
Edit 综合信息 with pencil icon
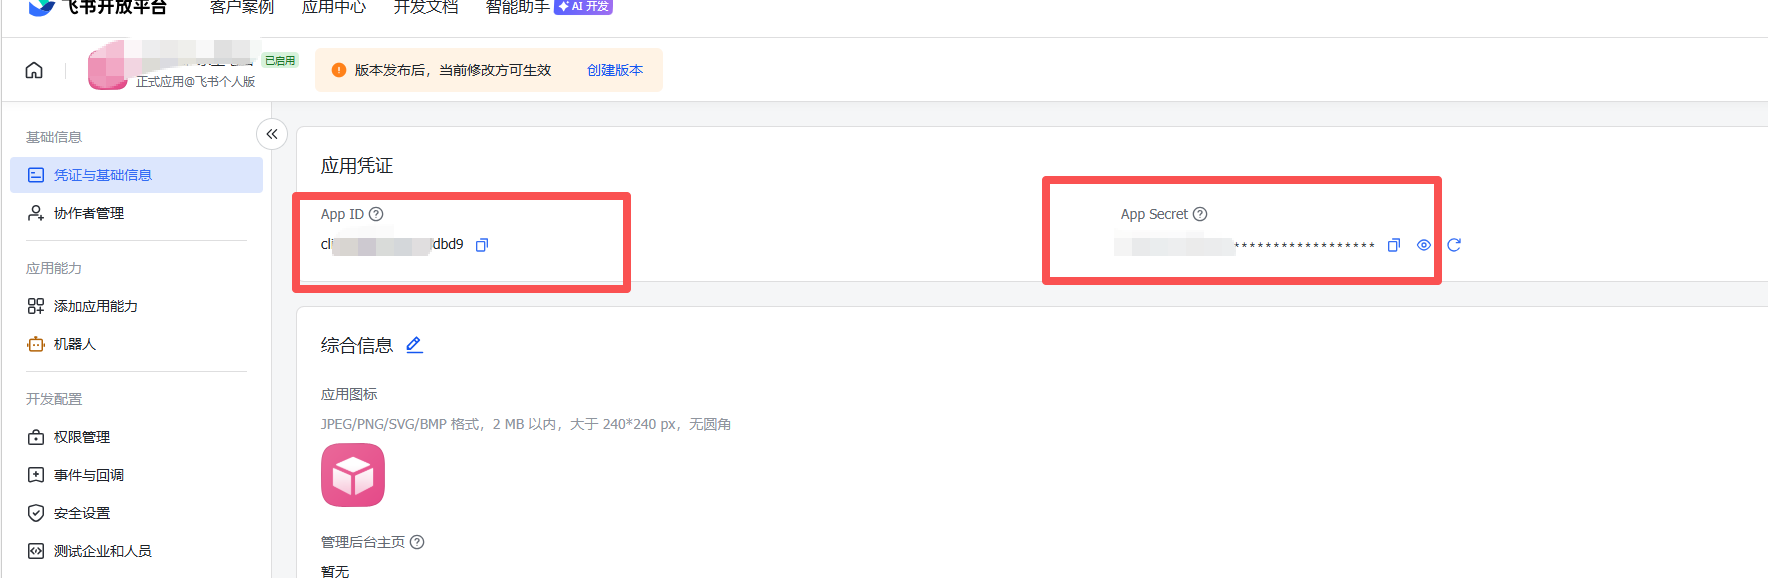pyautogui.click(x=414, y=345)
